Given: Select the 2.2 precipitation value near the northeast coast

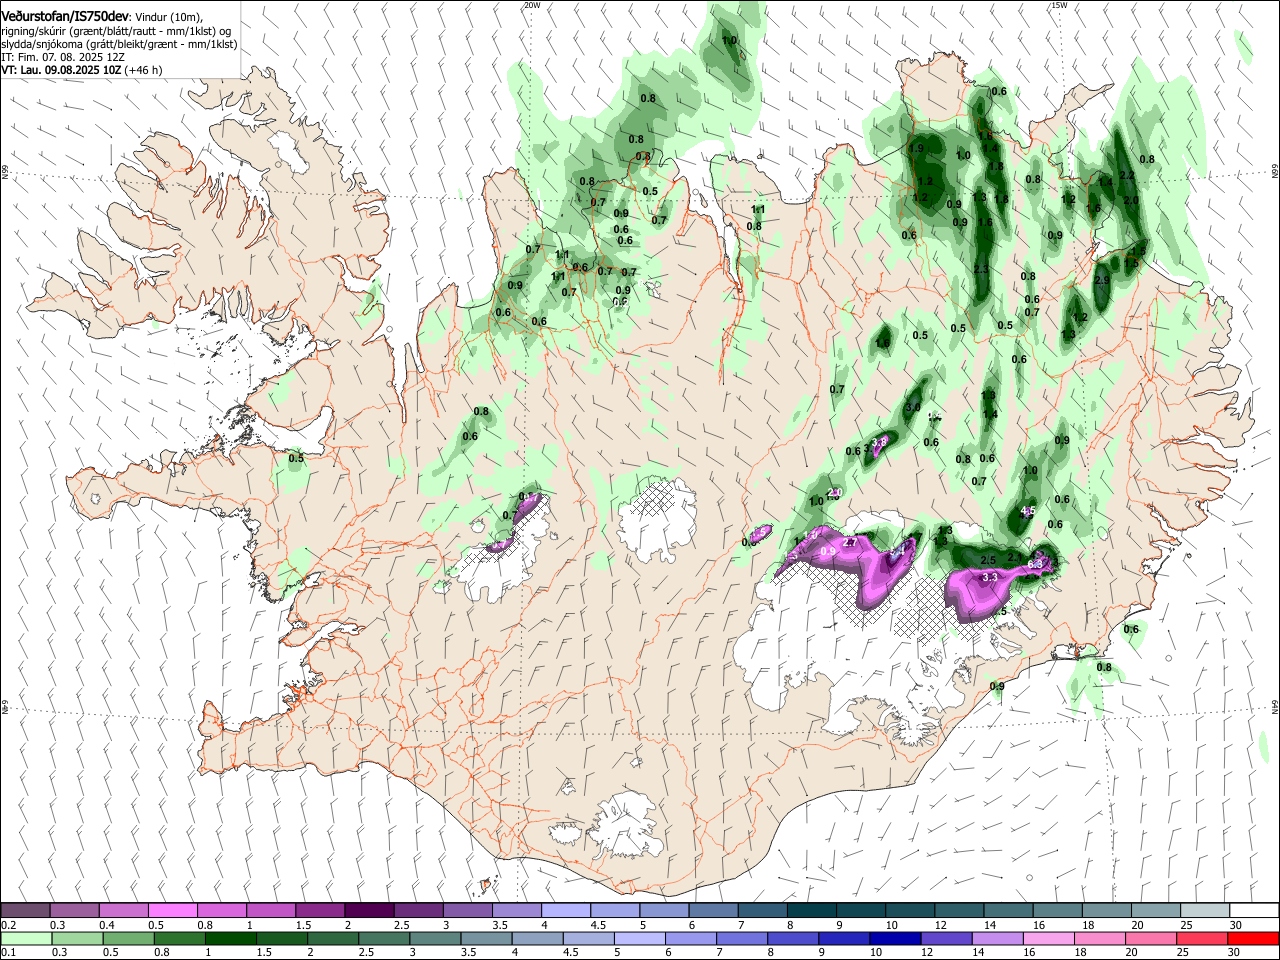Looking at the screenshot, I should pos(1127,175).
